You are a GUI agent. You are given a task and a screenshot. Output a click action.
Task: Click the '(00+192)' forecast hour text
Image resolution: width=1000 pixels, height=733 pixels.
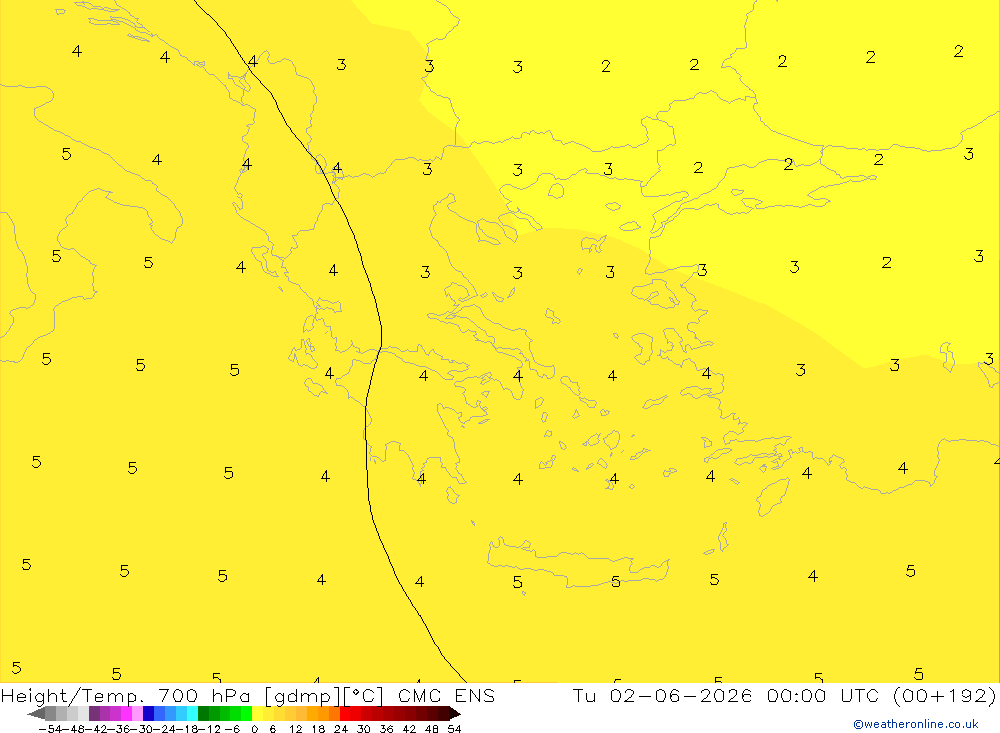(x=944, y=695)
